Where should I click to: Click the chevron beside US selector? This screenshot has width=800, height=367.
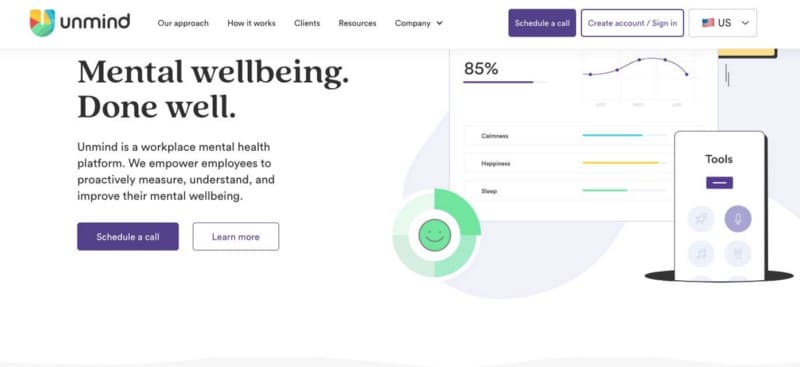click(745, 23)
